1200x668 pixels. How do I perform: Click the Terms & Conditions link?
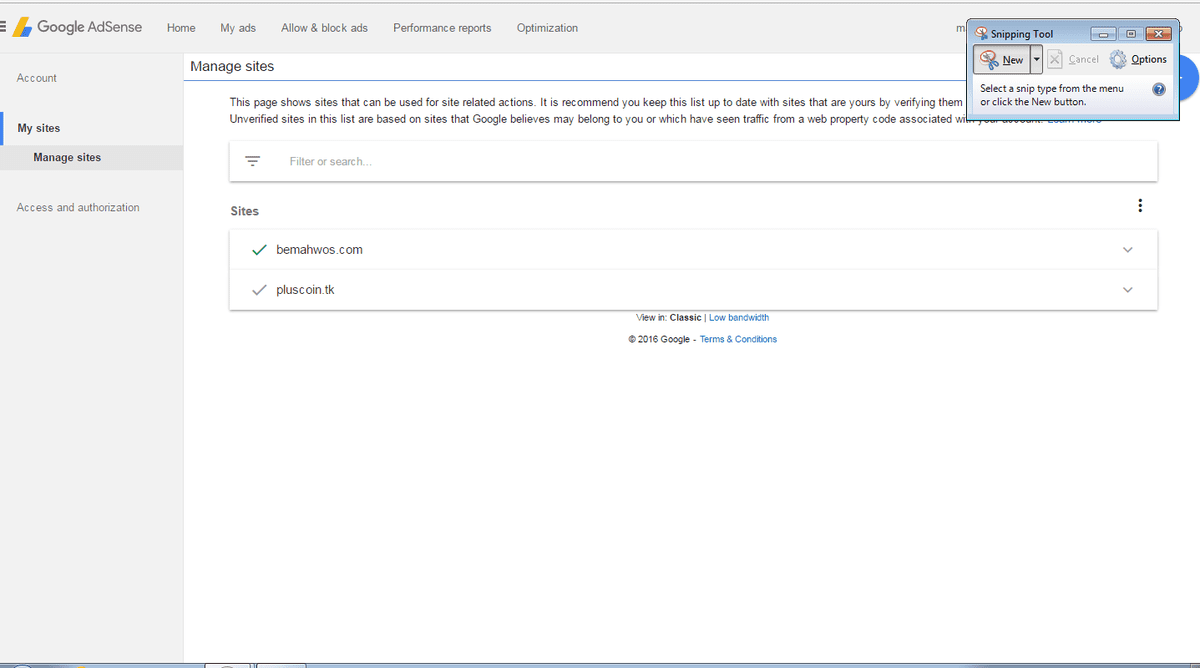pyautogui.click(x=738, y=339)
